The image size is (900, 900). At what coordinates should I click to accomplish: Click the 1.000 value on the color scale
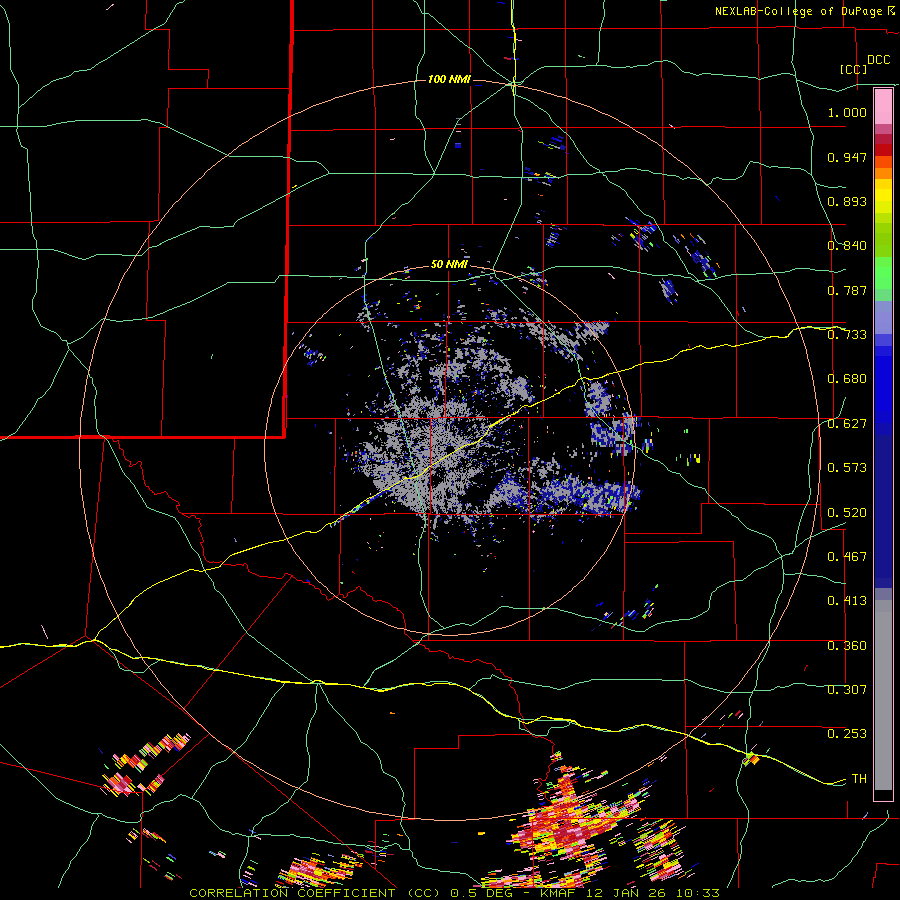[x=847, y=112]
